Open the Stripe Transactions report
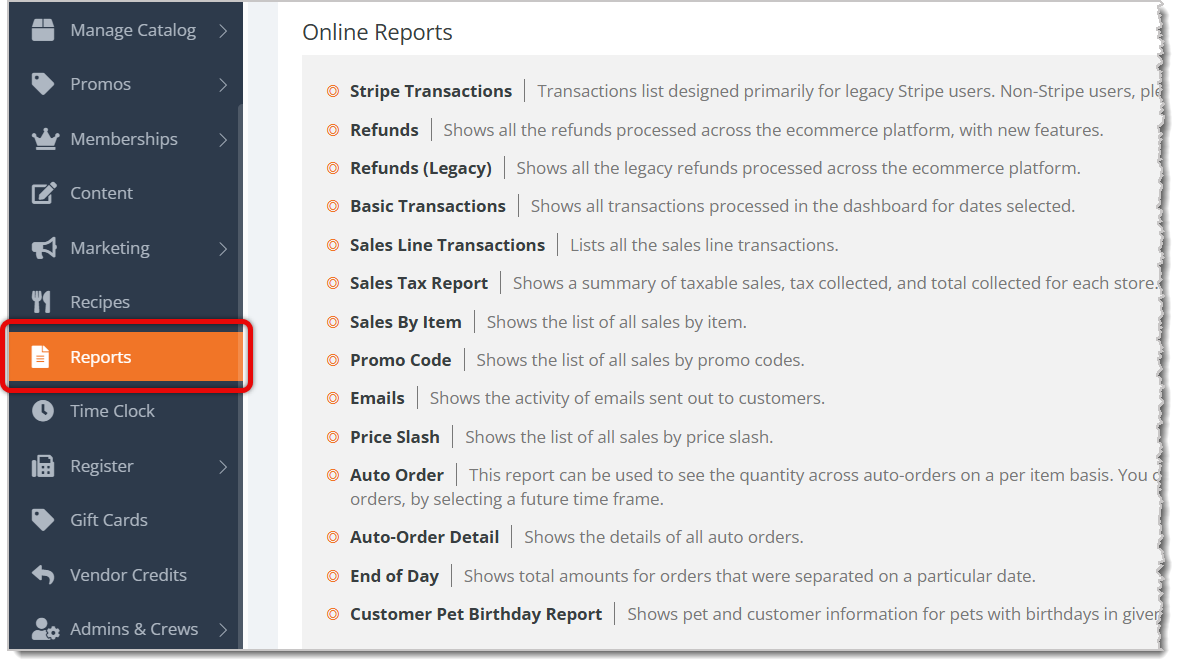This screenshot has height=666, width=1180. [430, 91]
